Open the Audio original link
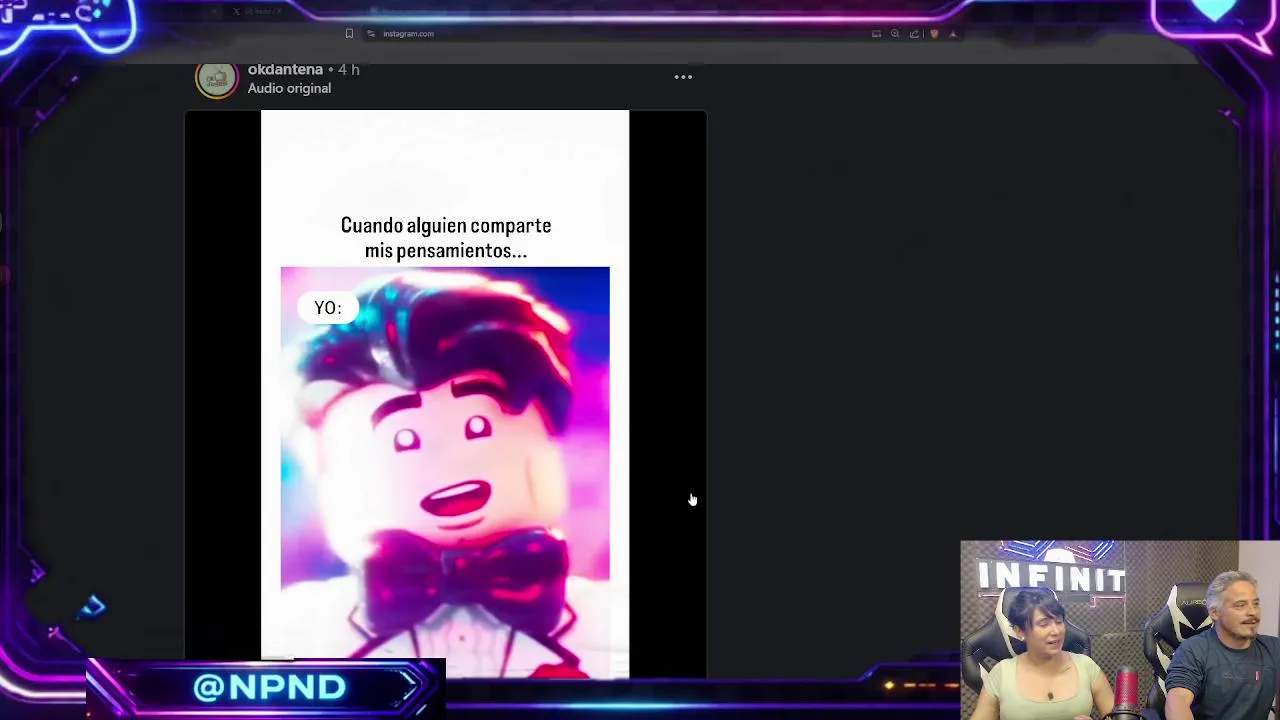The width and height of the screenshot is (1280, 720). [x=289, y=88]
